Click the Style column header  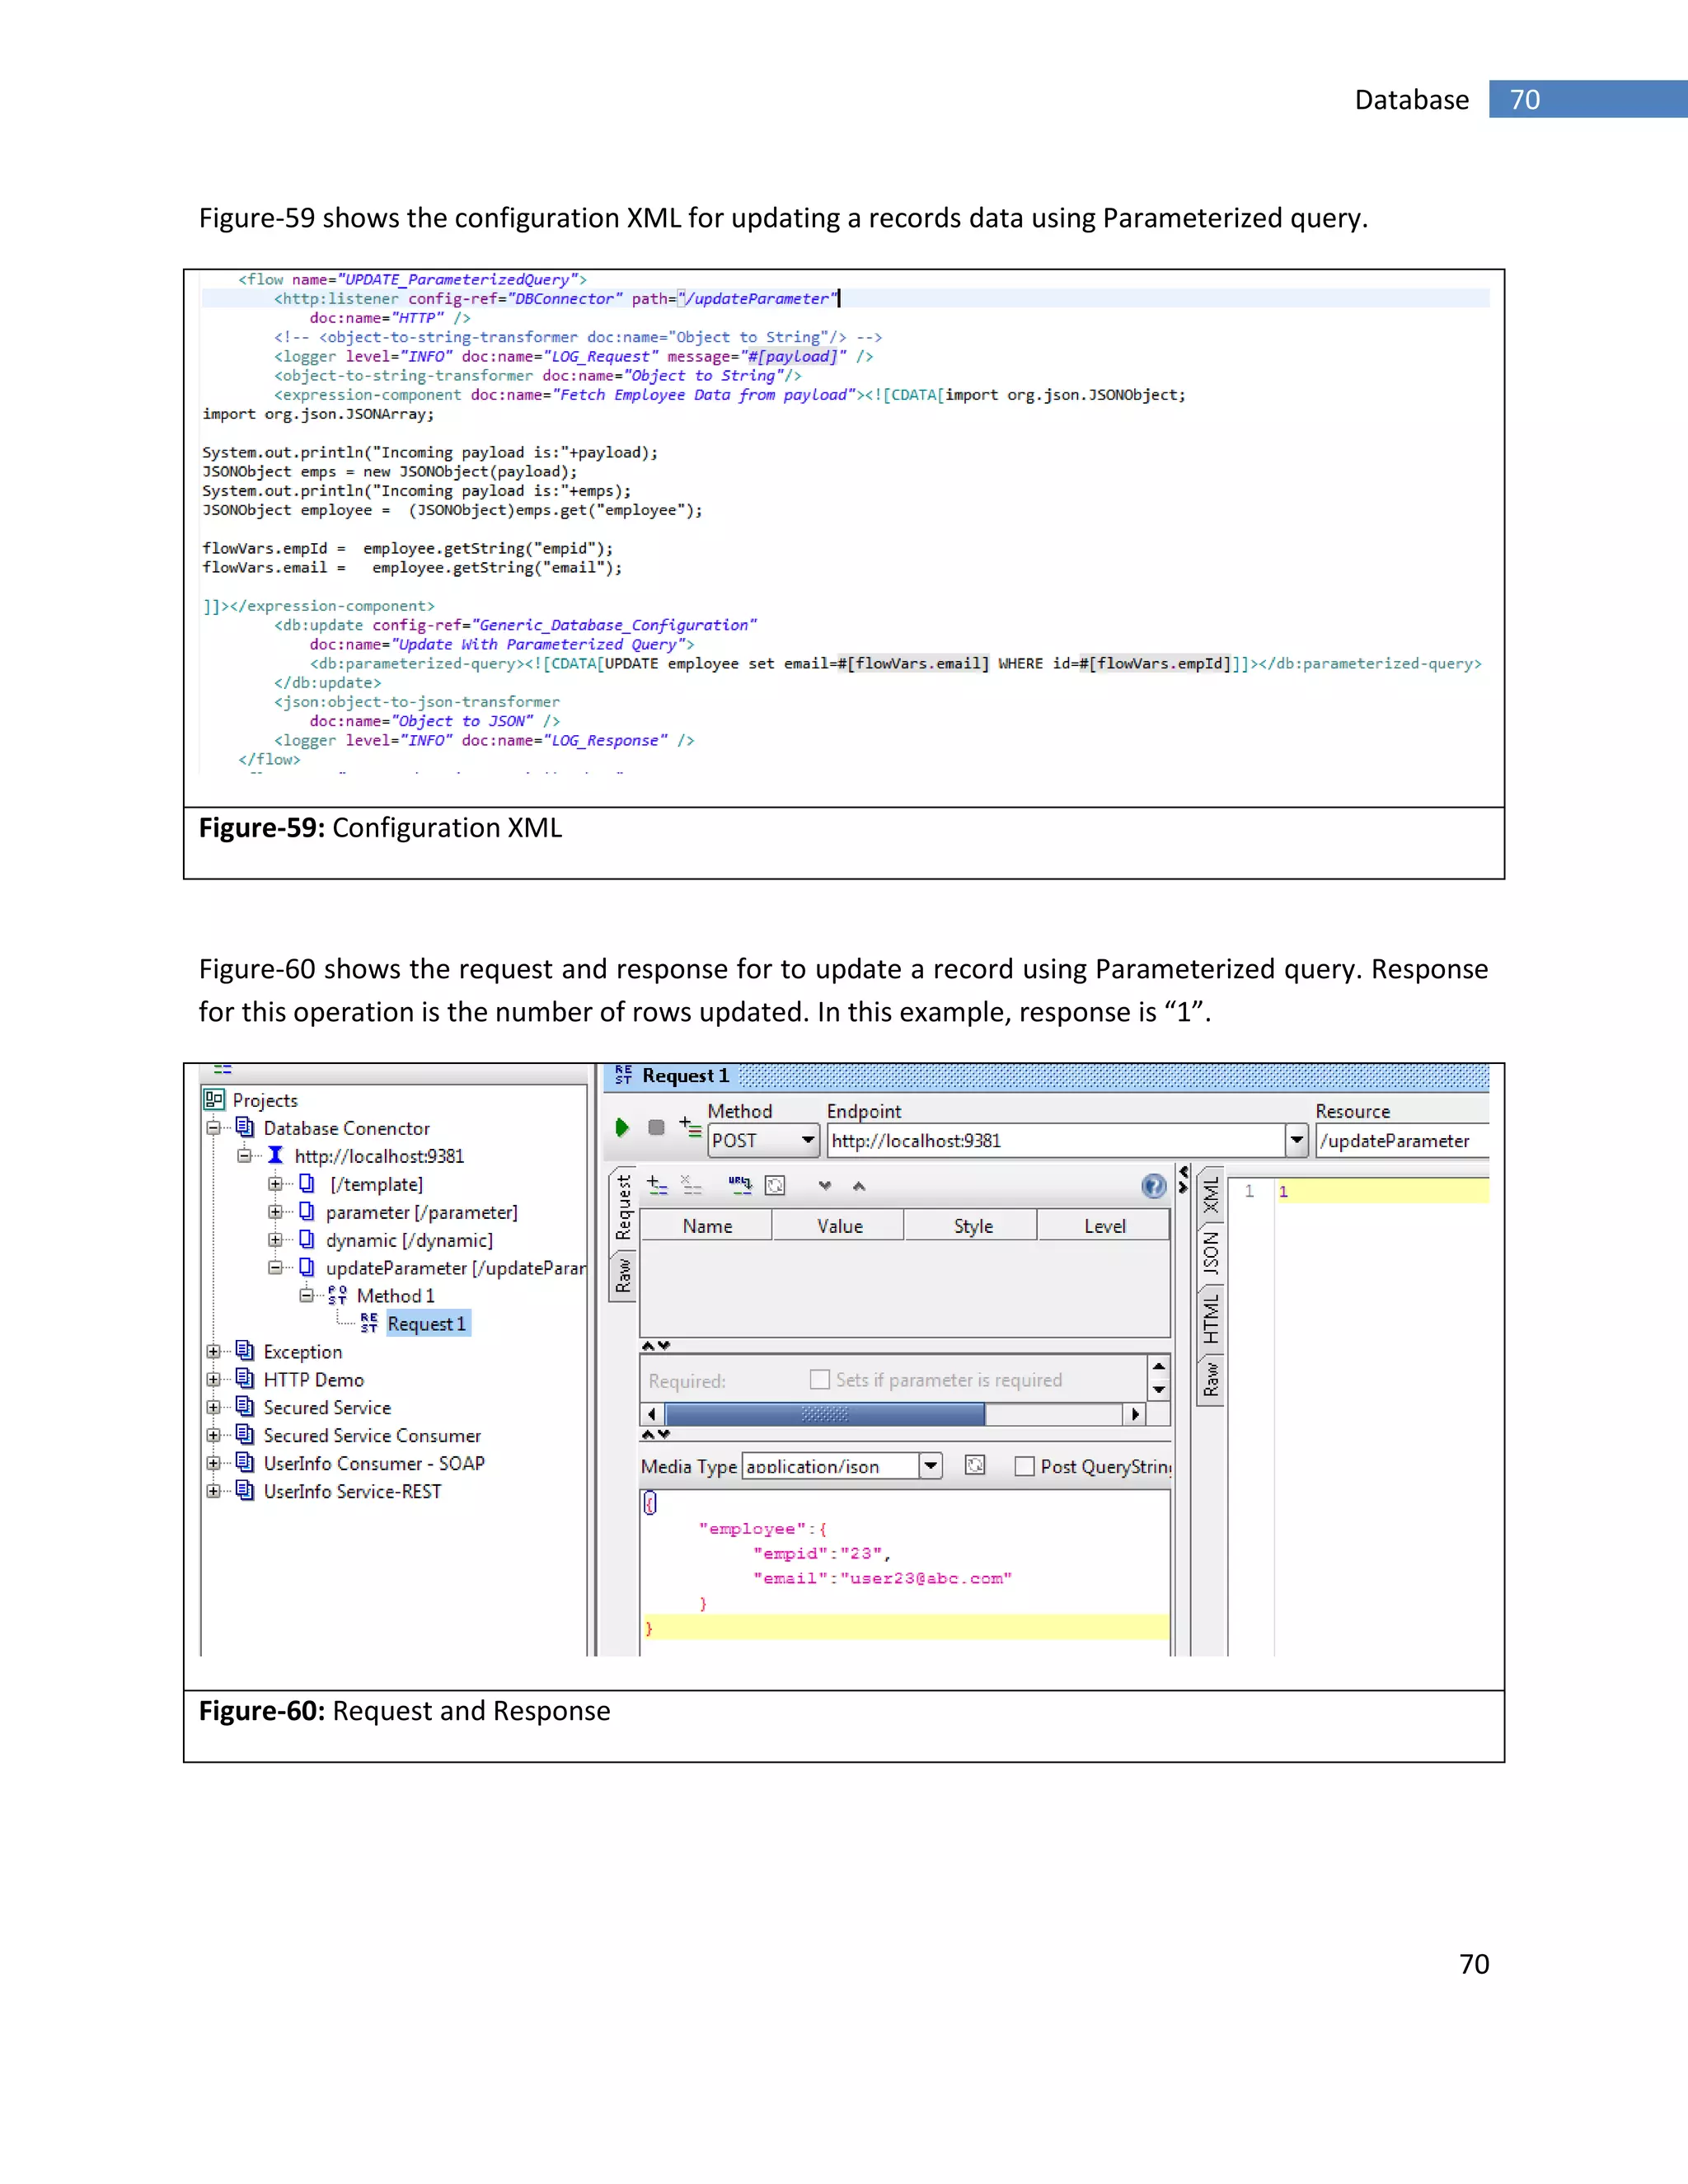pos(972,1226)
